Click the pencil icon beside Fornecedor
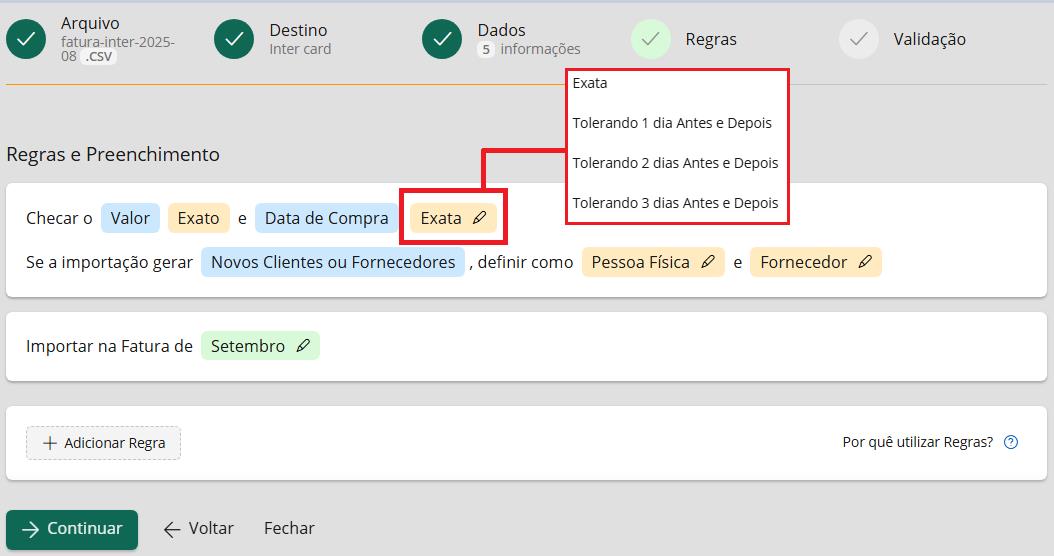The image size is (1054, 556). [x=865, y=262]
